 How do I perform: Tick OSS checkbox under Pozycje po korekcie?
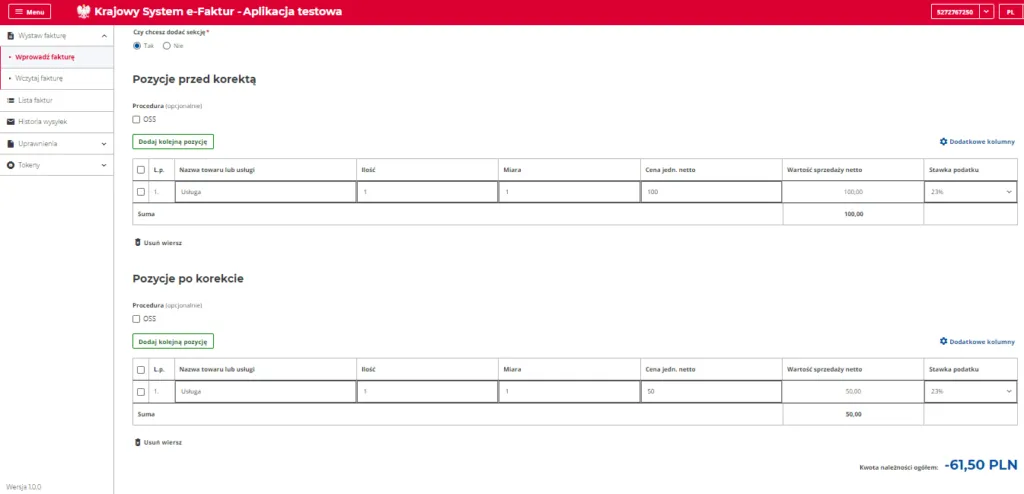(136, 320)
